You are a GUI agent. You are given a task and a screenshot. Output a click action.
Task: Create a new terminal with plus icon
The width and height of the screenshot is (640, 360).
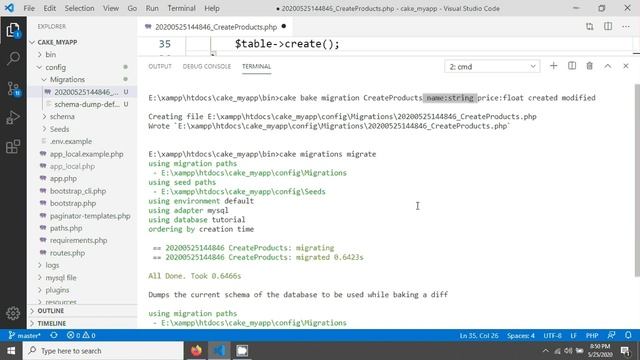pyautogui.click(x=553, y=66)
